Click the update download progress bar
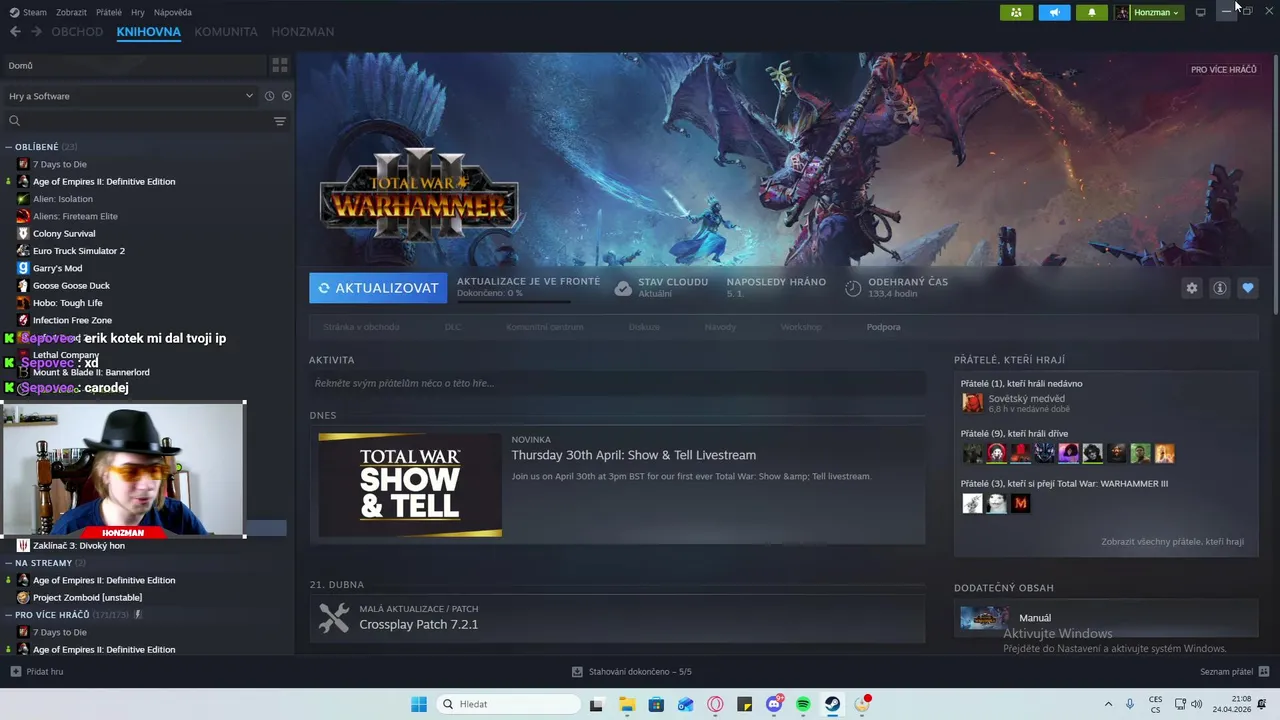This screenshot has width=1280, height=720. [x=514, y=301]
